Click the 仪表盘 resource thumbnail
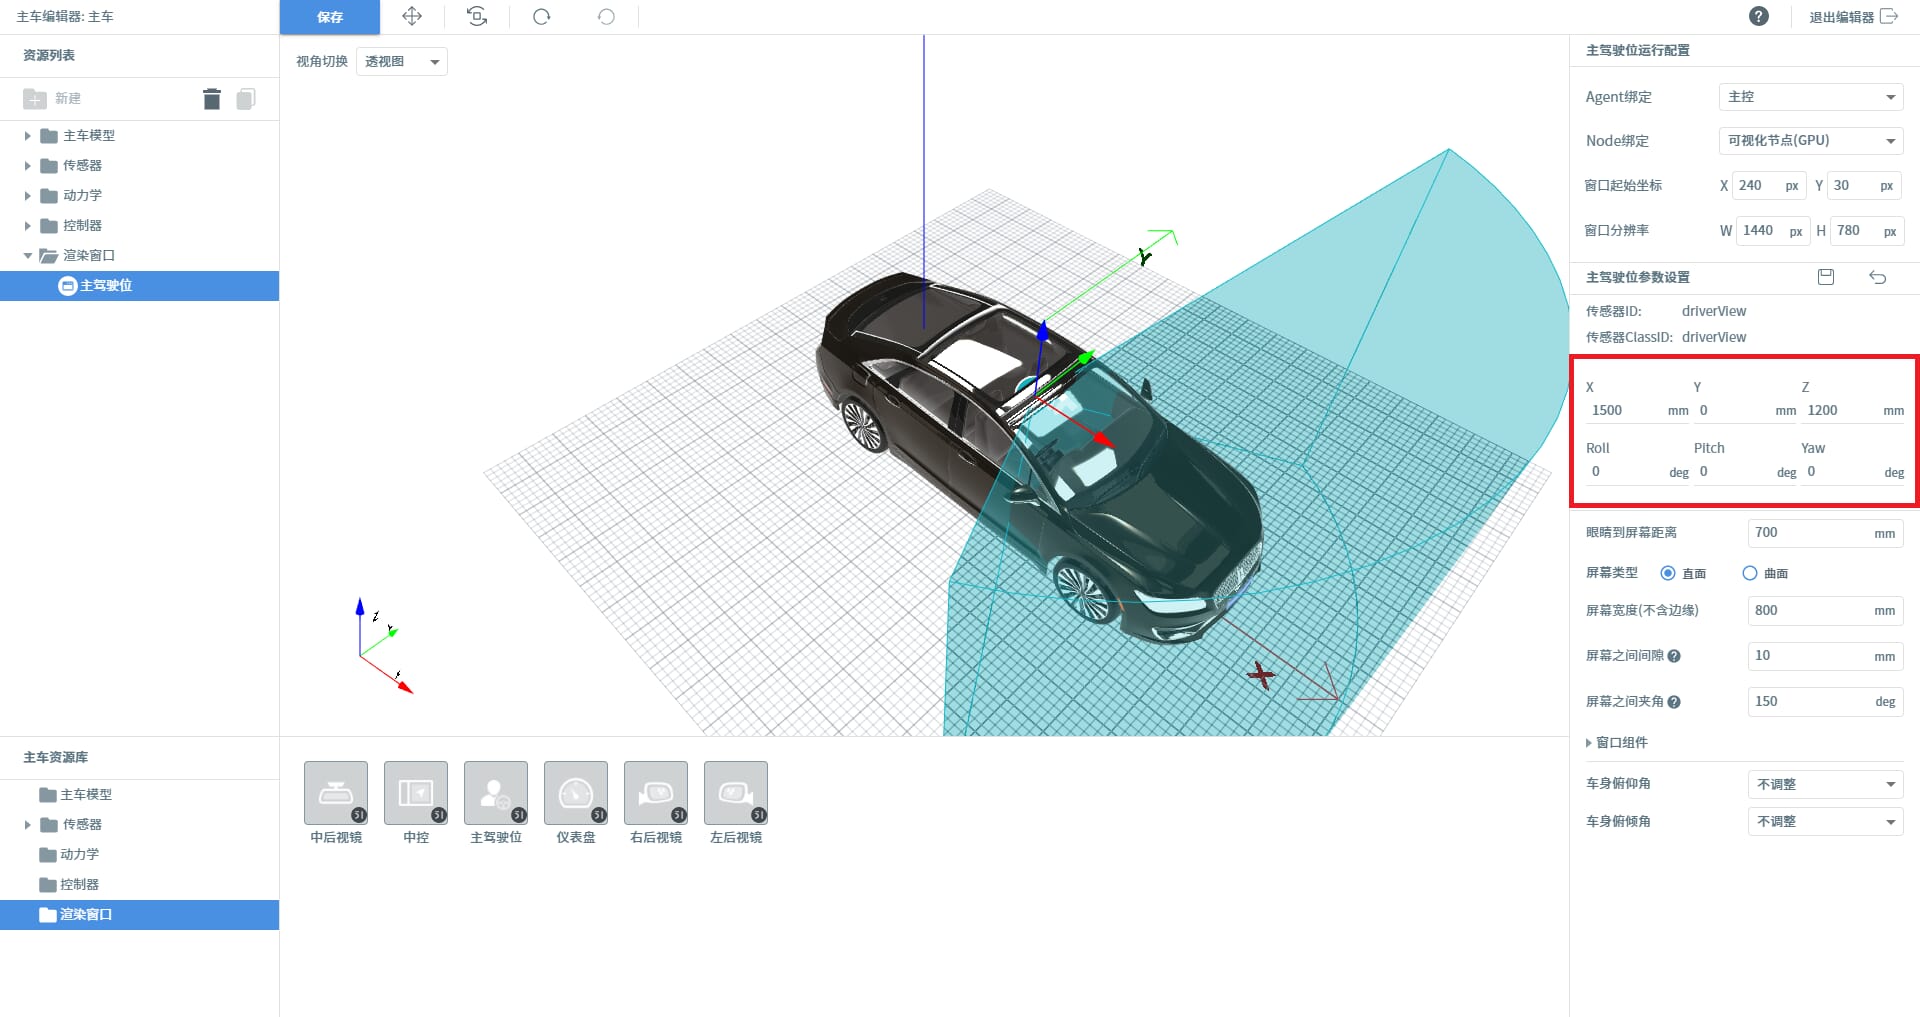 [x=576, y=793]
